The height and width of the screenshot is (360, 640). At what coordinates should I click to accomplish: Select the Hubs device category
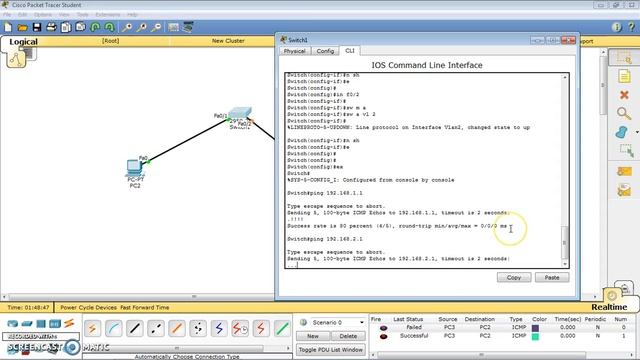pos(41,324)
